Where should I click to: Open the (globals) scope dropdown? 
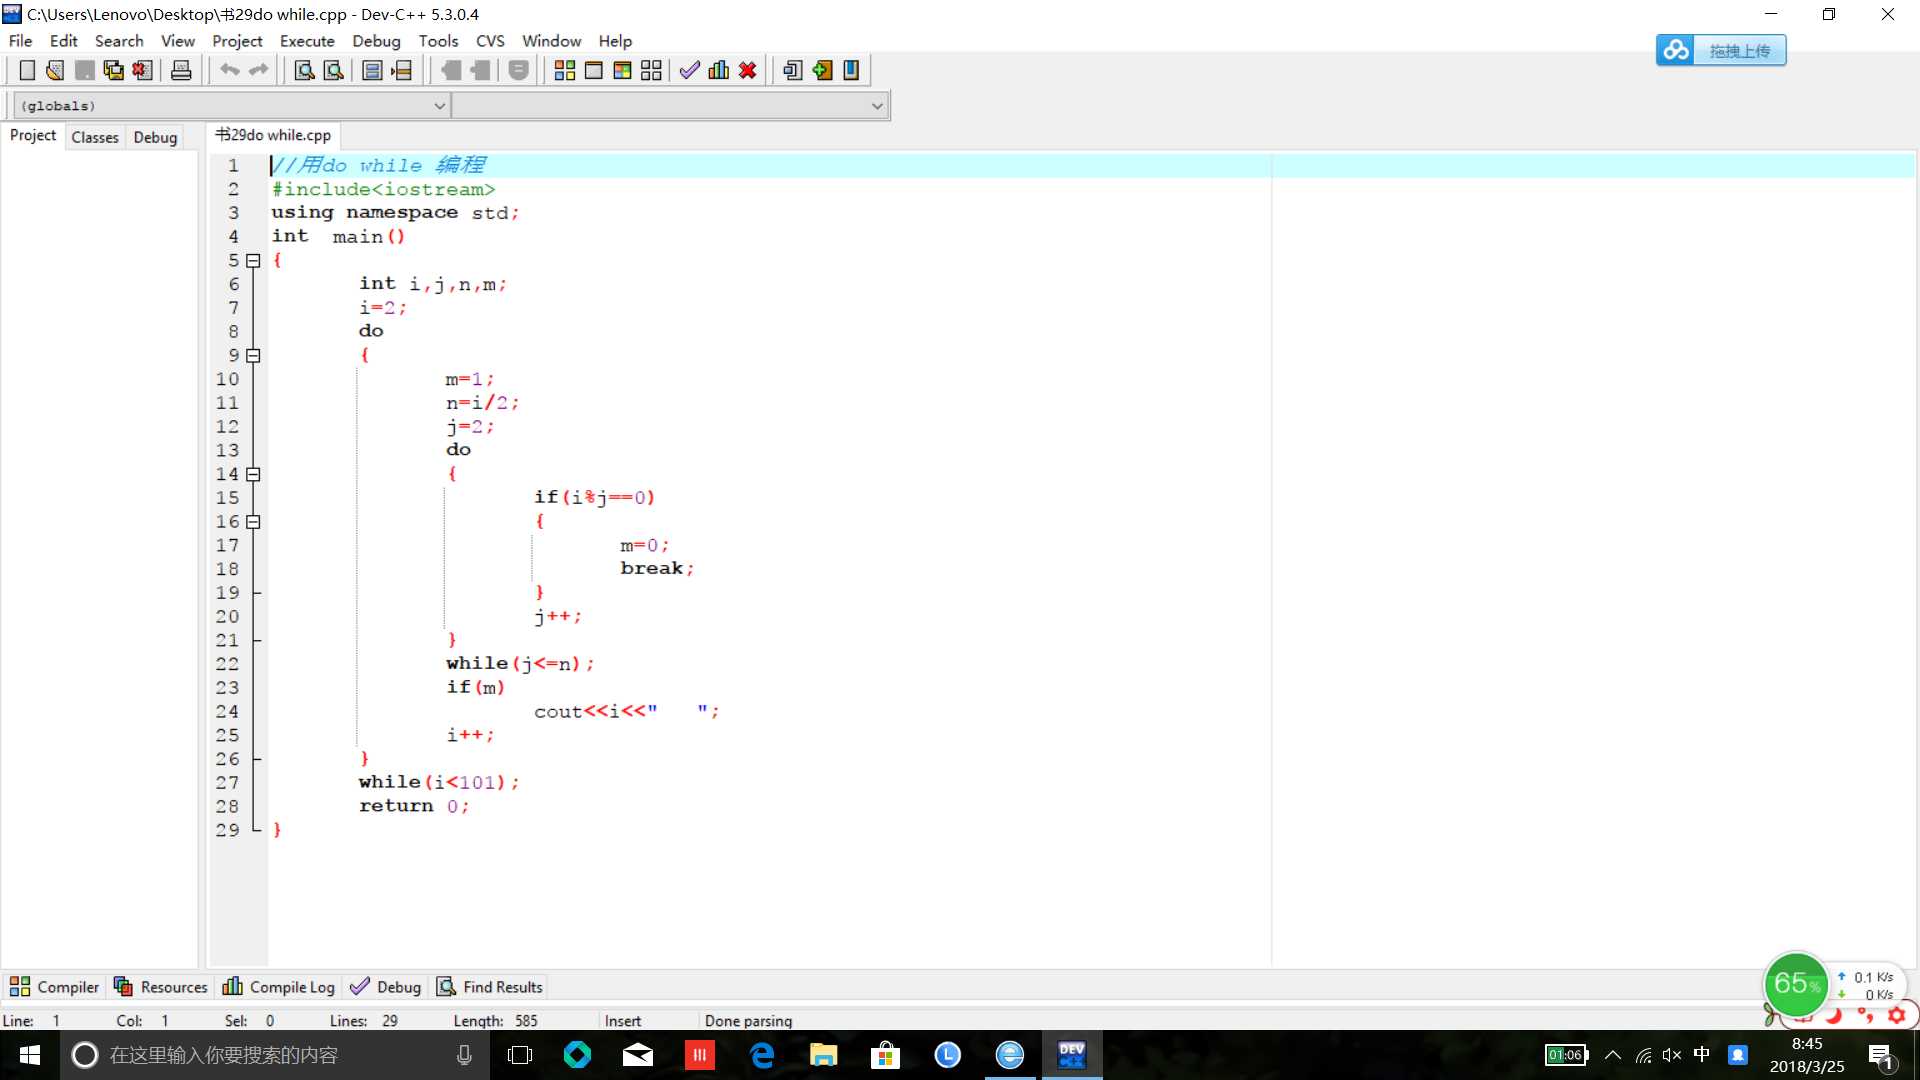pyautogui.click(x=230, y=105)
